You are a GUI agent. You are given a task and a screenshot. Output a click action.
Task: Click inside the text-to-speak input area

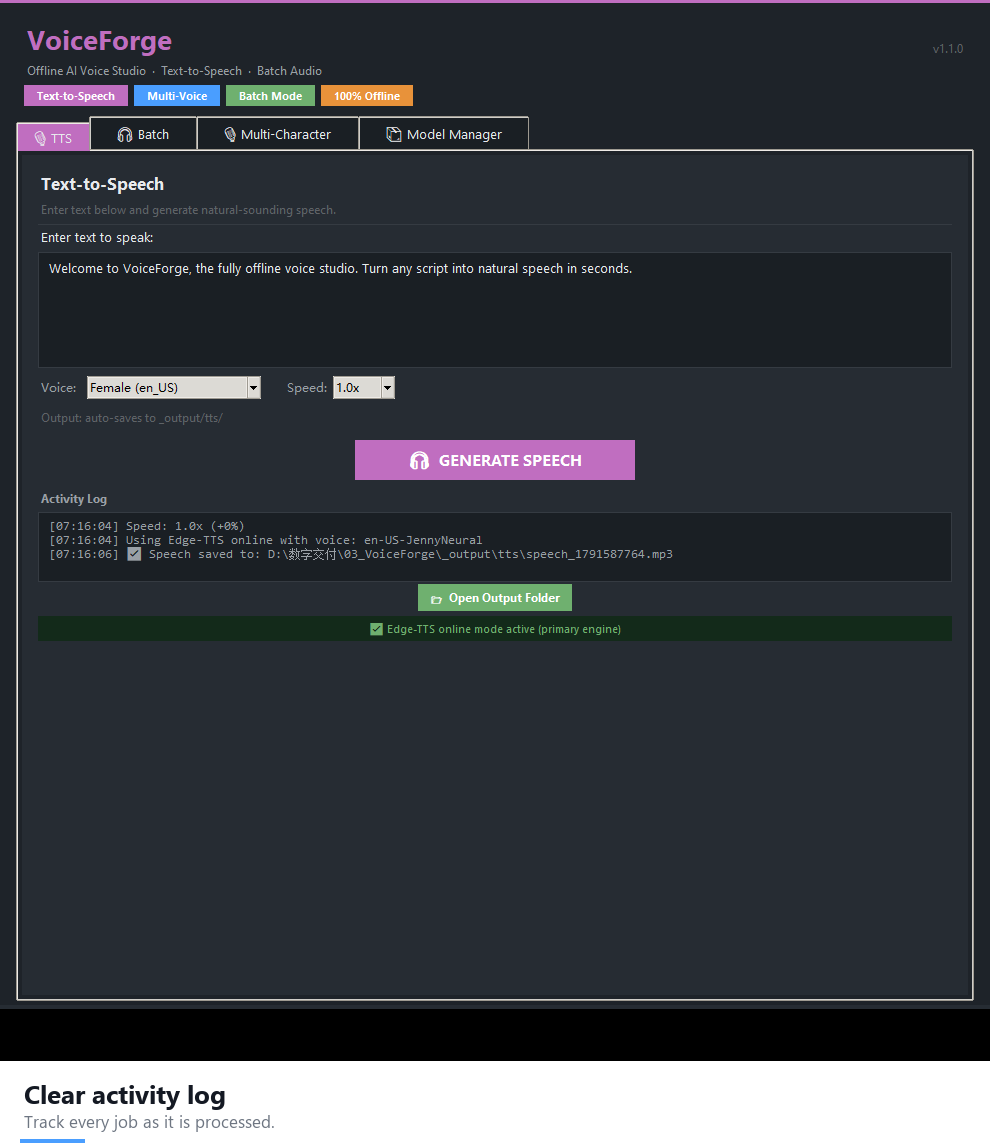click(494, 310)
